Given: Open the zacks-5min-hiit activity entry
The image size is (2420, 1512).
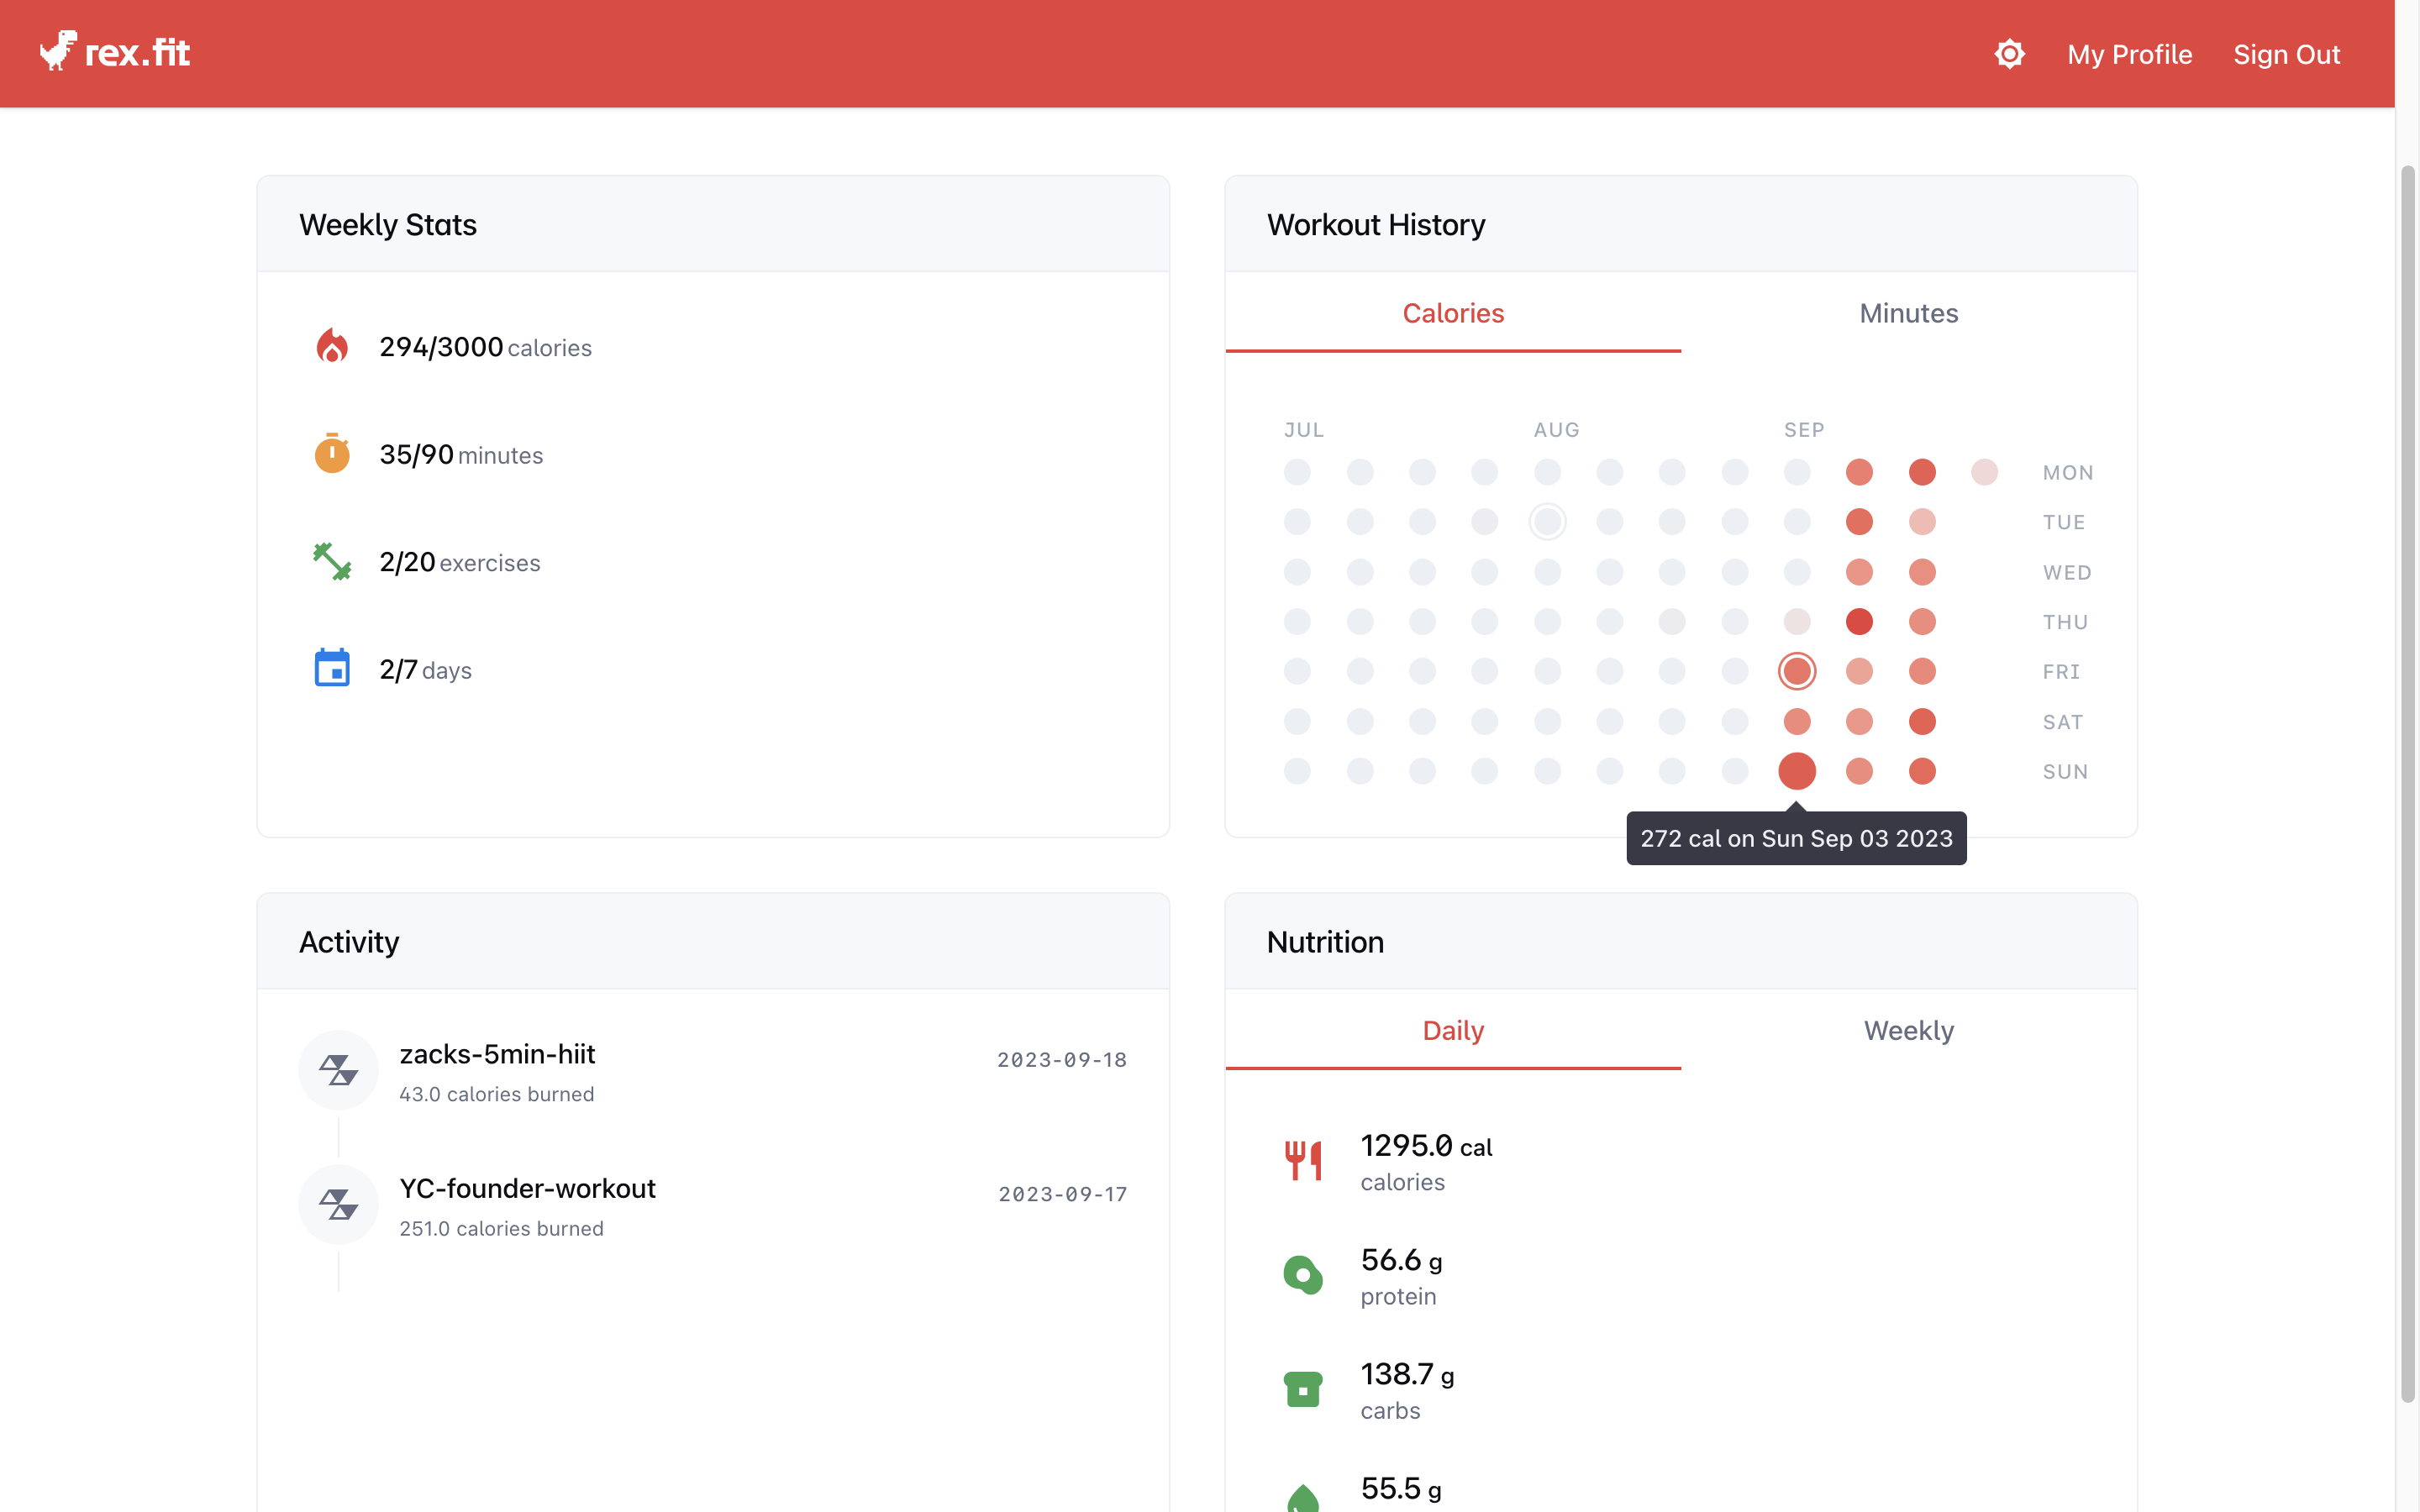Looking at the screenshot, I should 497,1054.
